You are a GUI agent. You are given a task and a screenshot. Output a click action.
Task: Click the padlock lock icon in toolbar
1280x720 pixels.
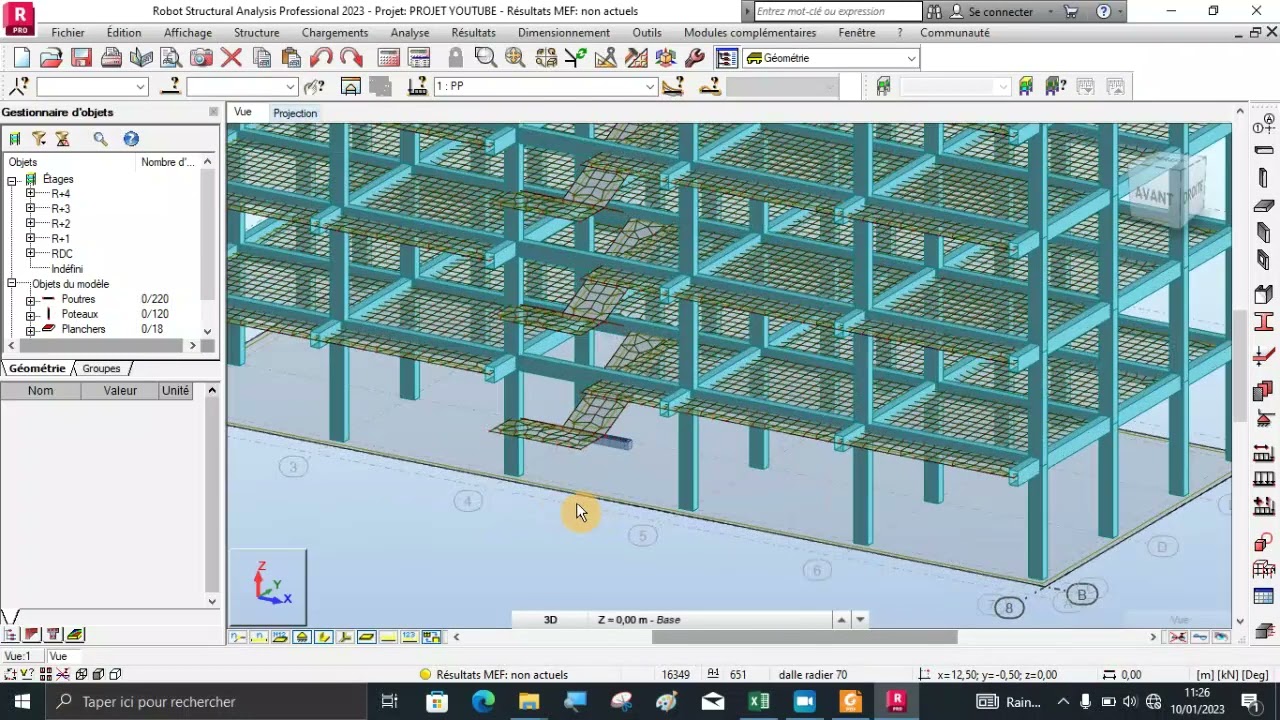(455, 57)
